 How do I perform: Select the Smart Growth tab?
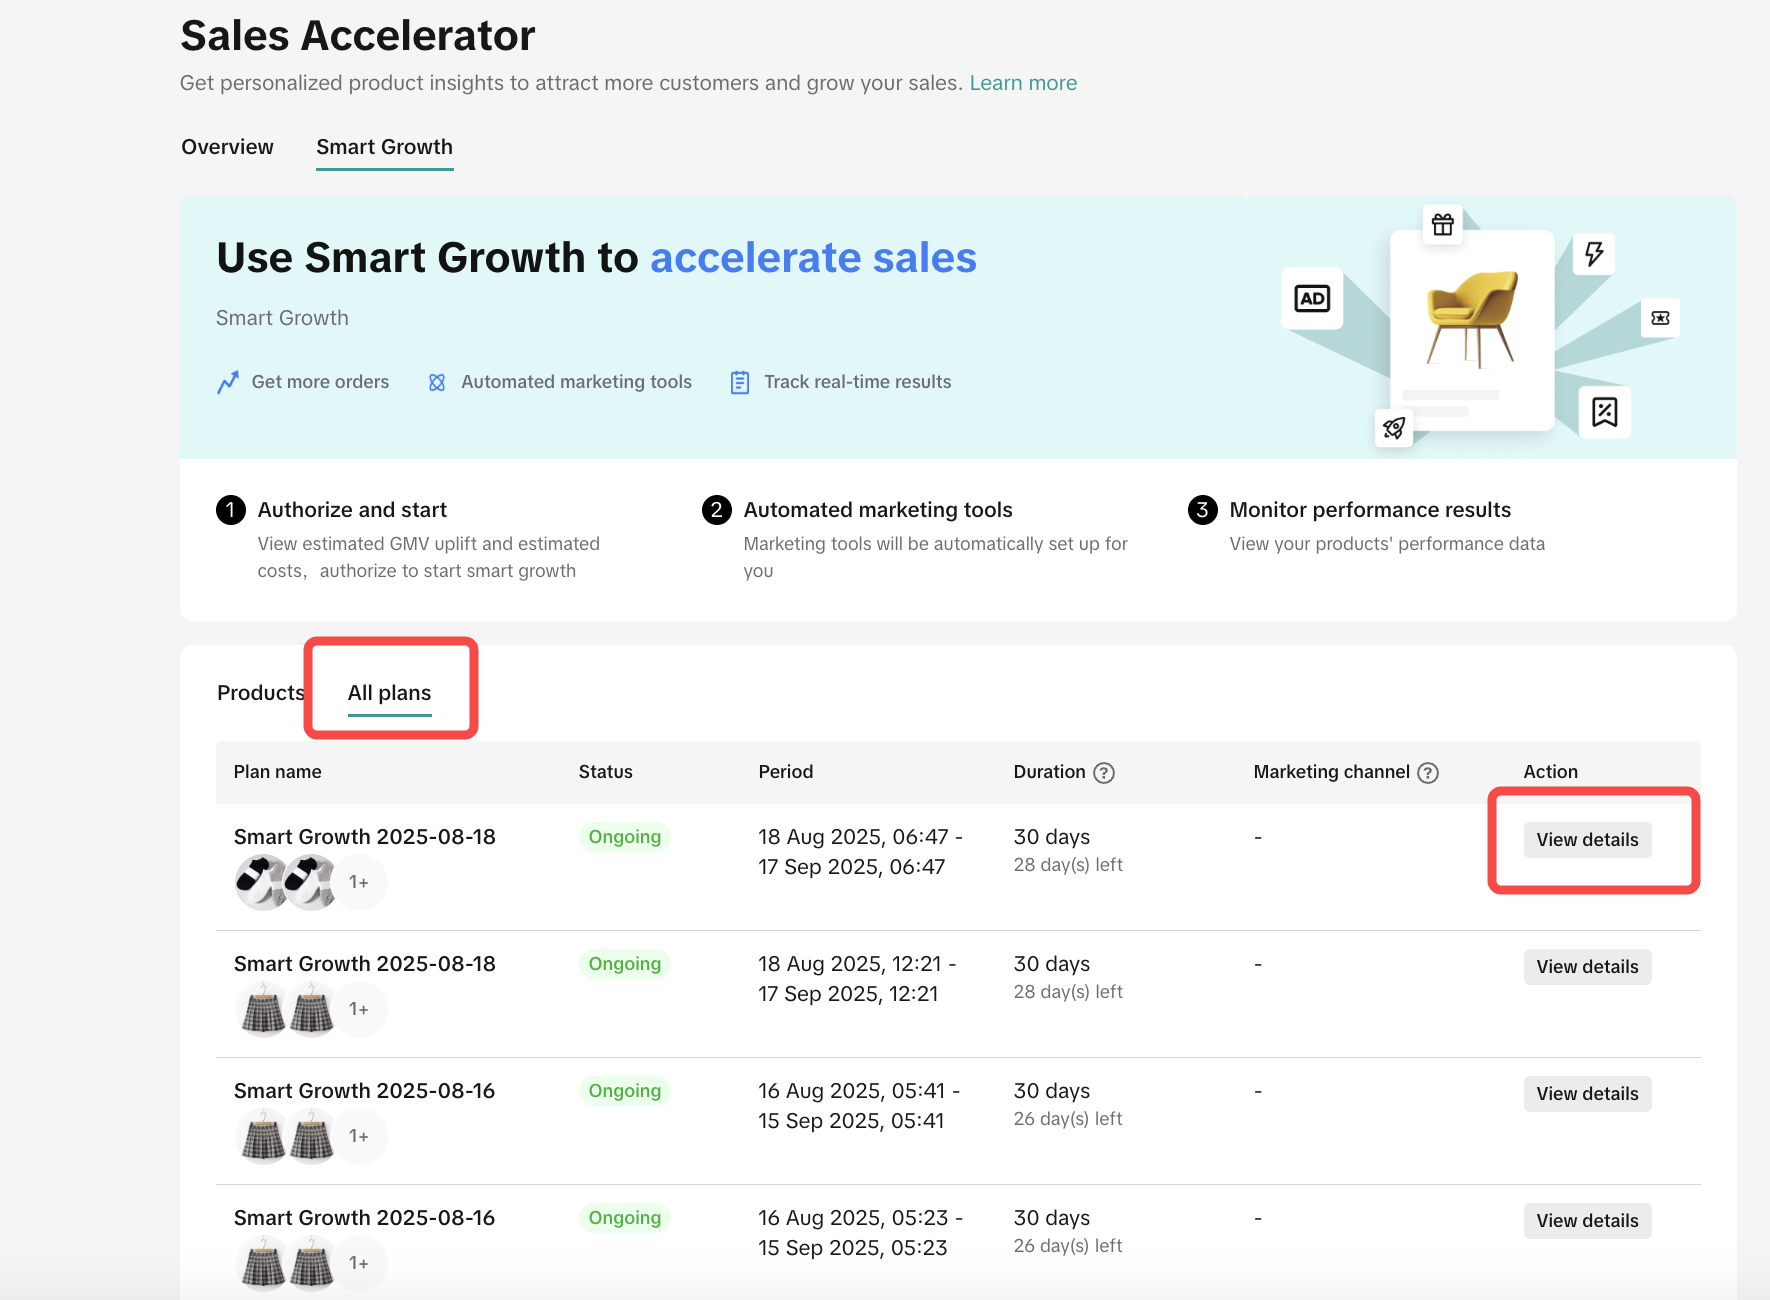pos(384,147)
